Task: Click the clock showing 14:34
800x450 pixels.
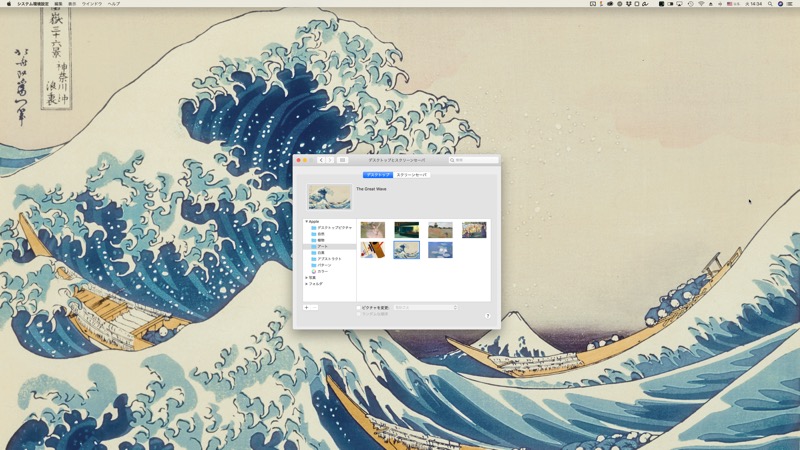Action: pos(753,4)
